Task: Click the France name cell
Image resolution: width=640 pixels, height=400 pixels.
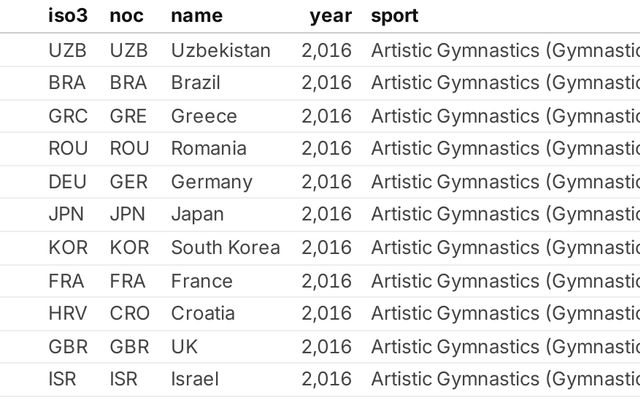Action: click(202, 281)
